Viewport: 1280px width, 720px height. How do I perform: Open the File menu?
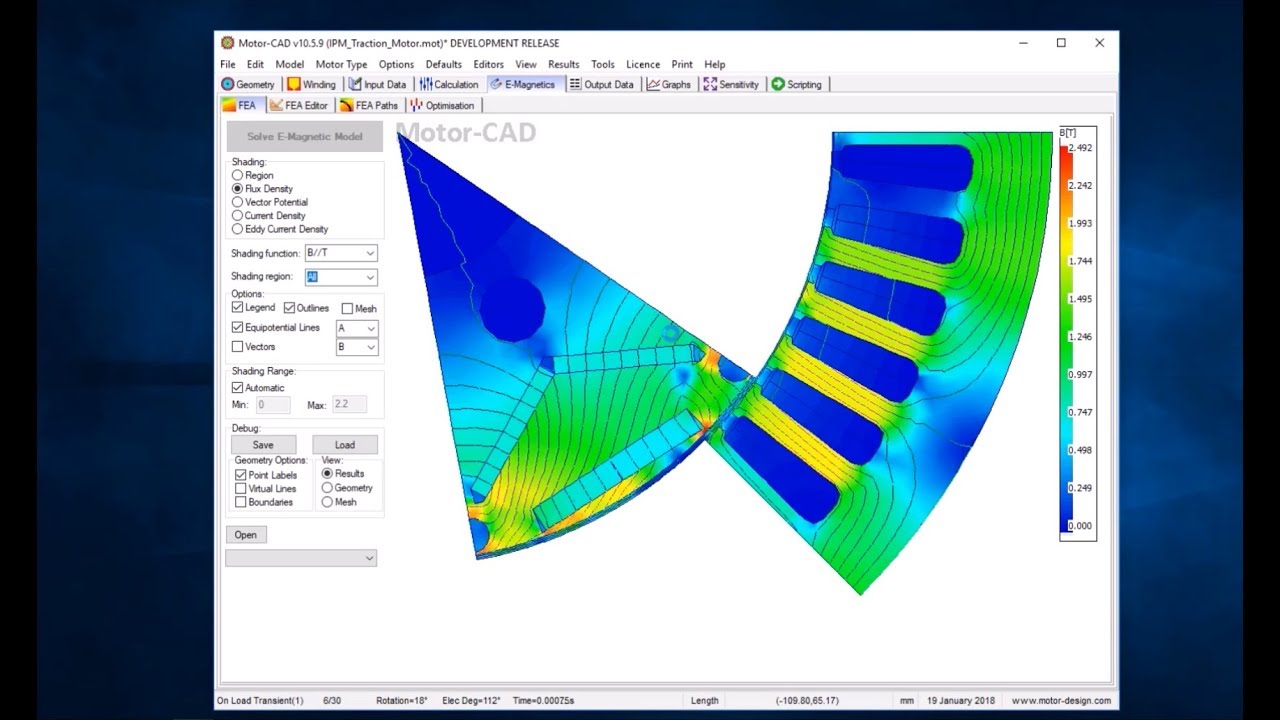click(x=228, y=64)
